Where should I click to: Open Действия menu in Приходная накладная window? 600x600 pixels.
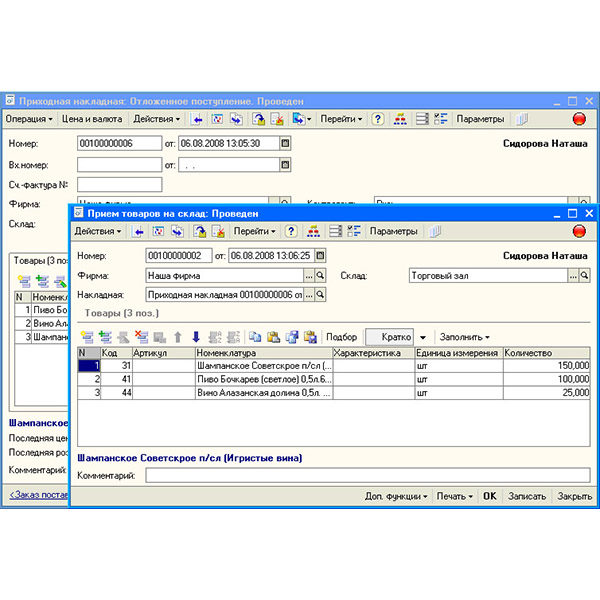[x=157, y=119]
